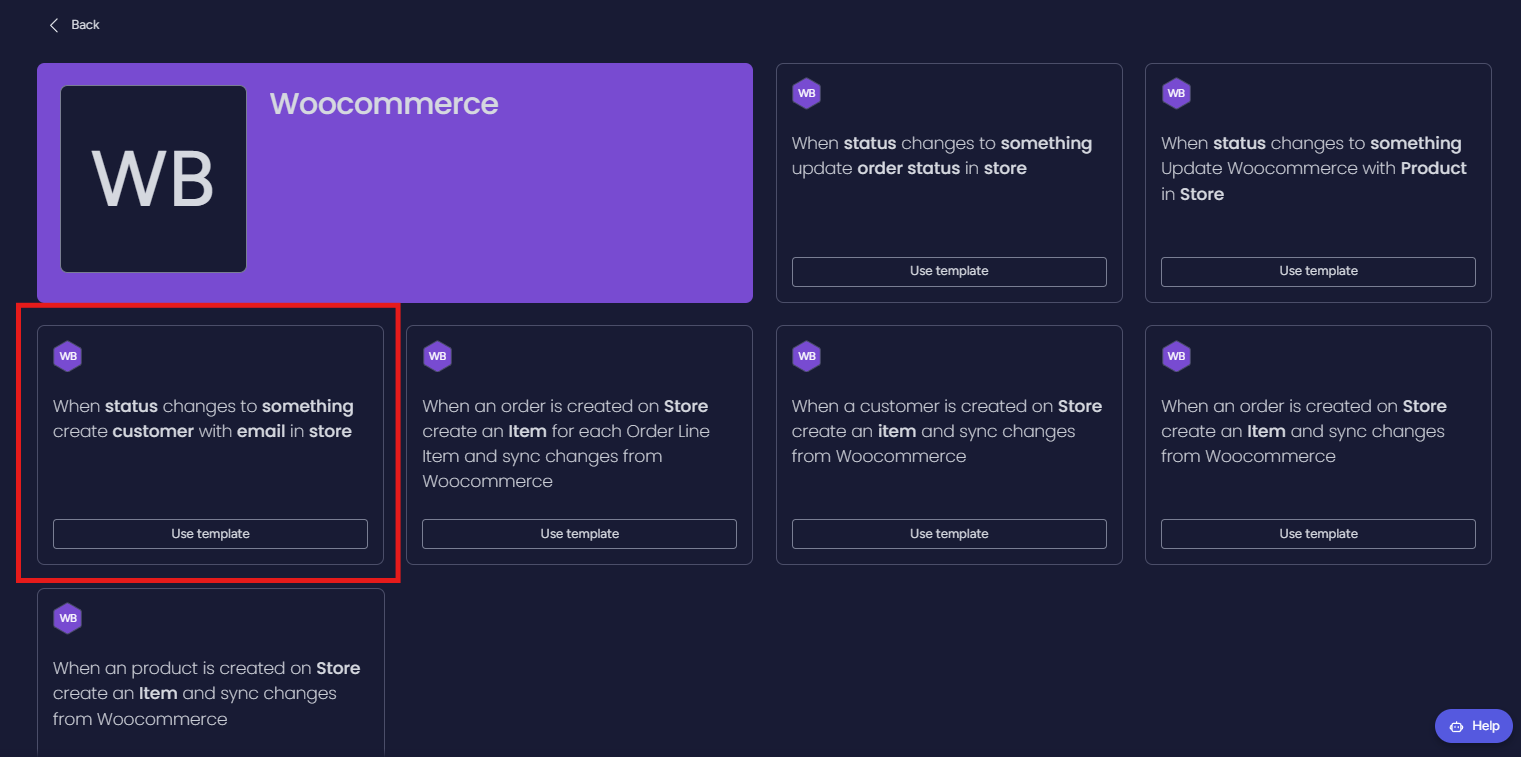1521x757 pixels.
Task: Click the Woocommerce heading in the purple banner
Action: pos(384,103)
